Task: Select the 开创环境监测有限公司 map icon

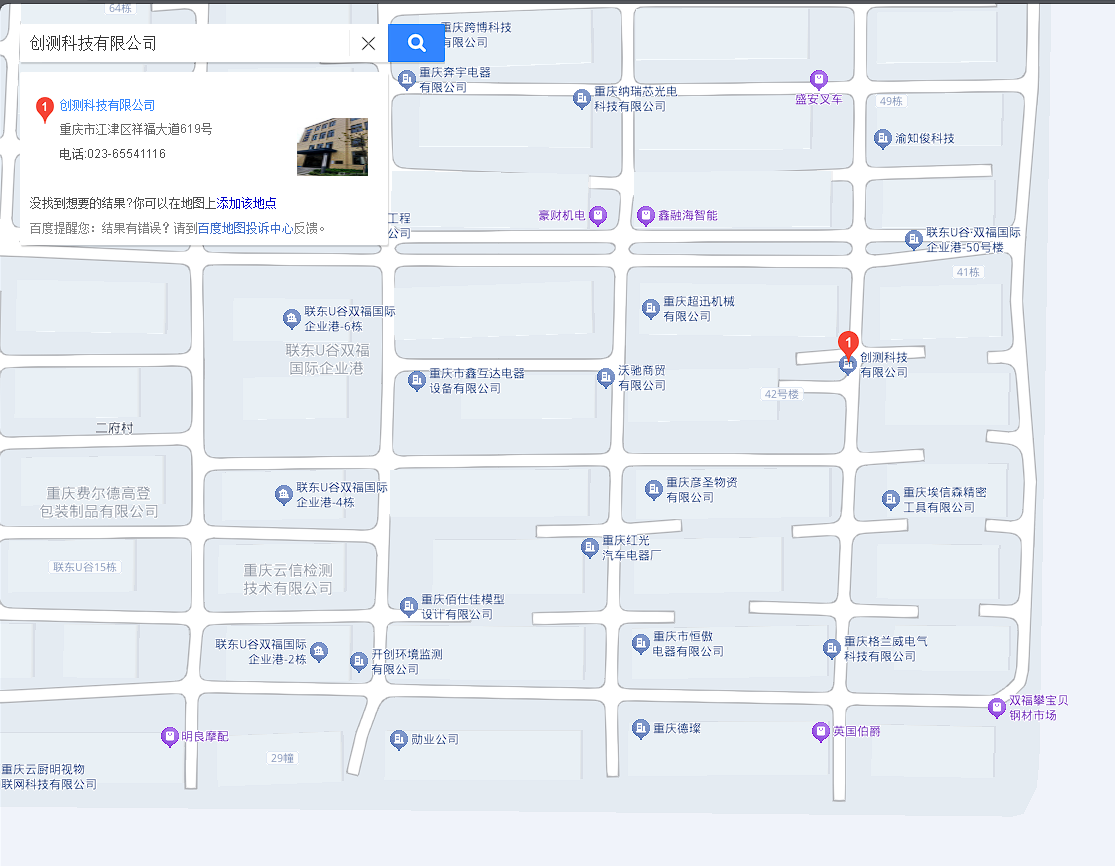Action: point(359,661)
